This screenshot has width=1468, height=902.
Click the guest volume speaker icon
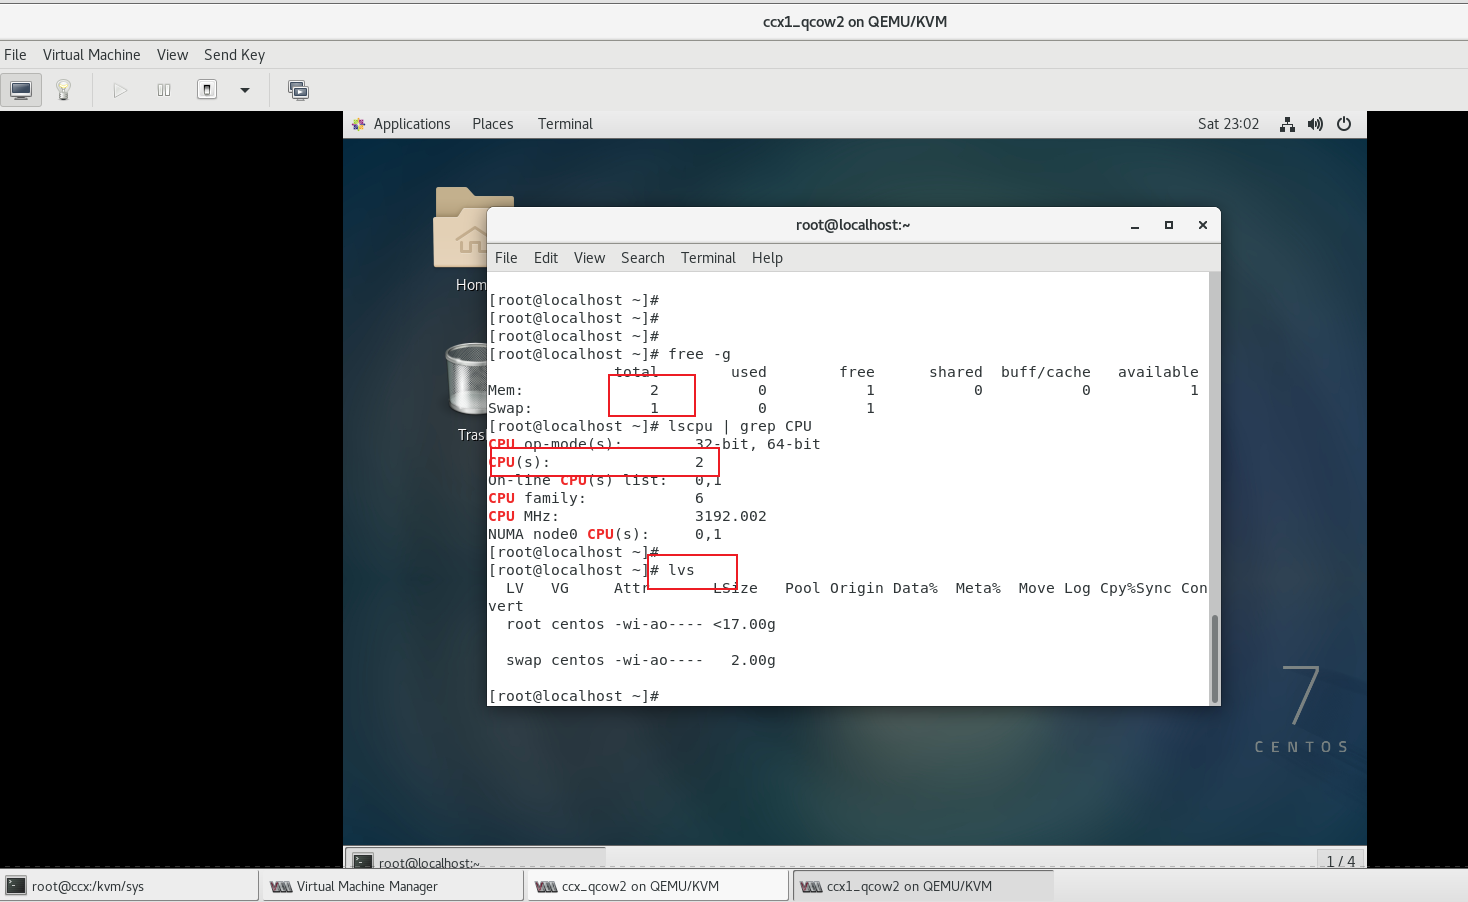tap(1315, 124)
